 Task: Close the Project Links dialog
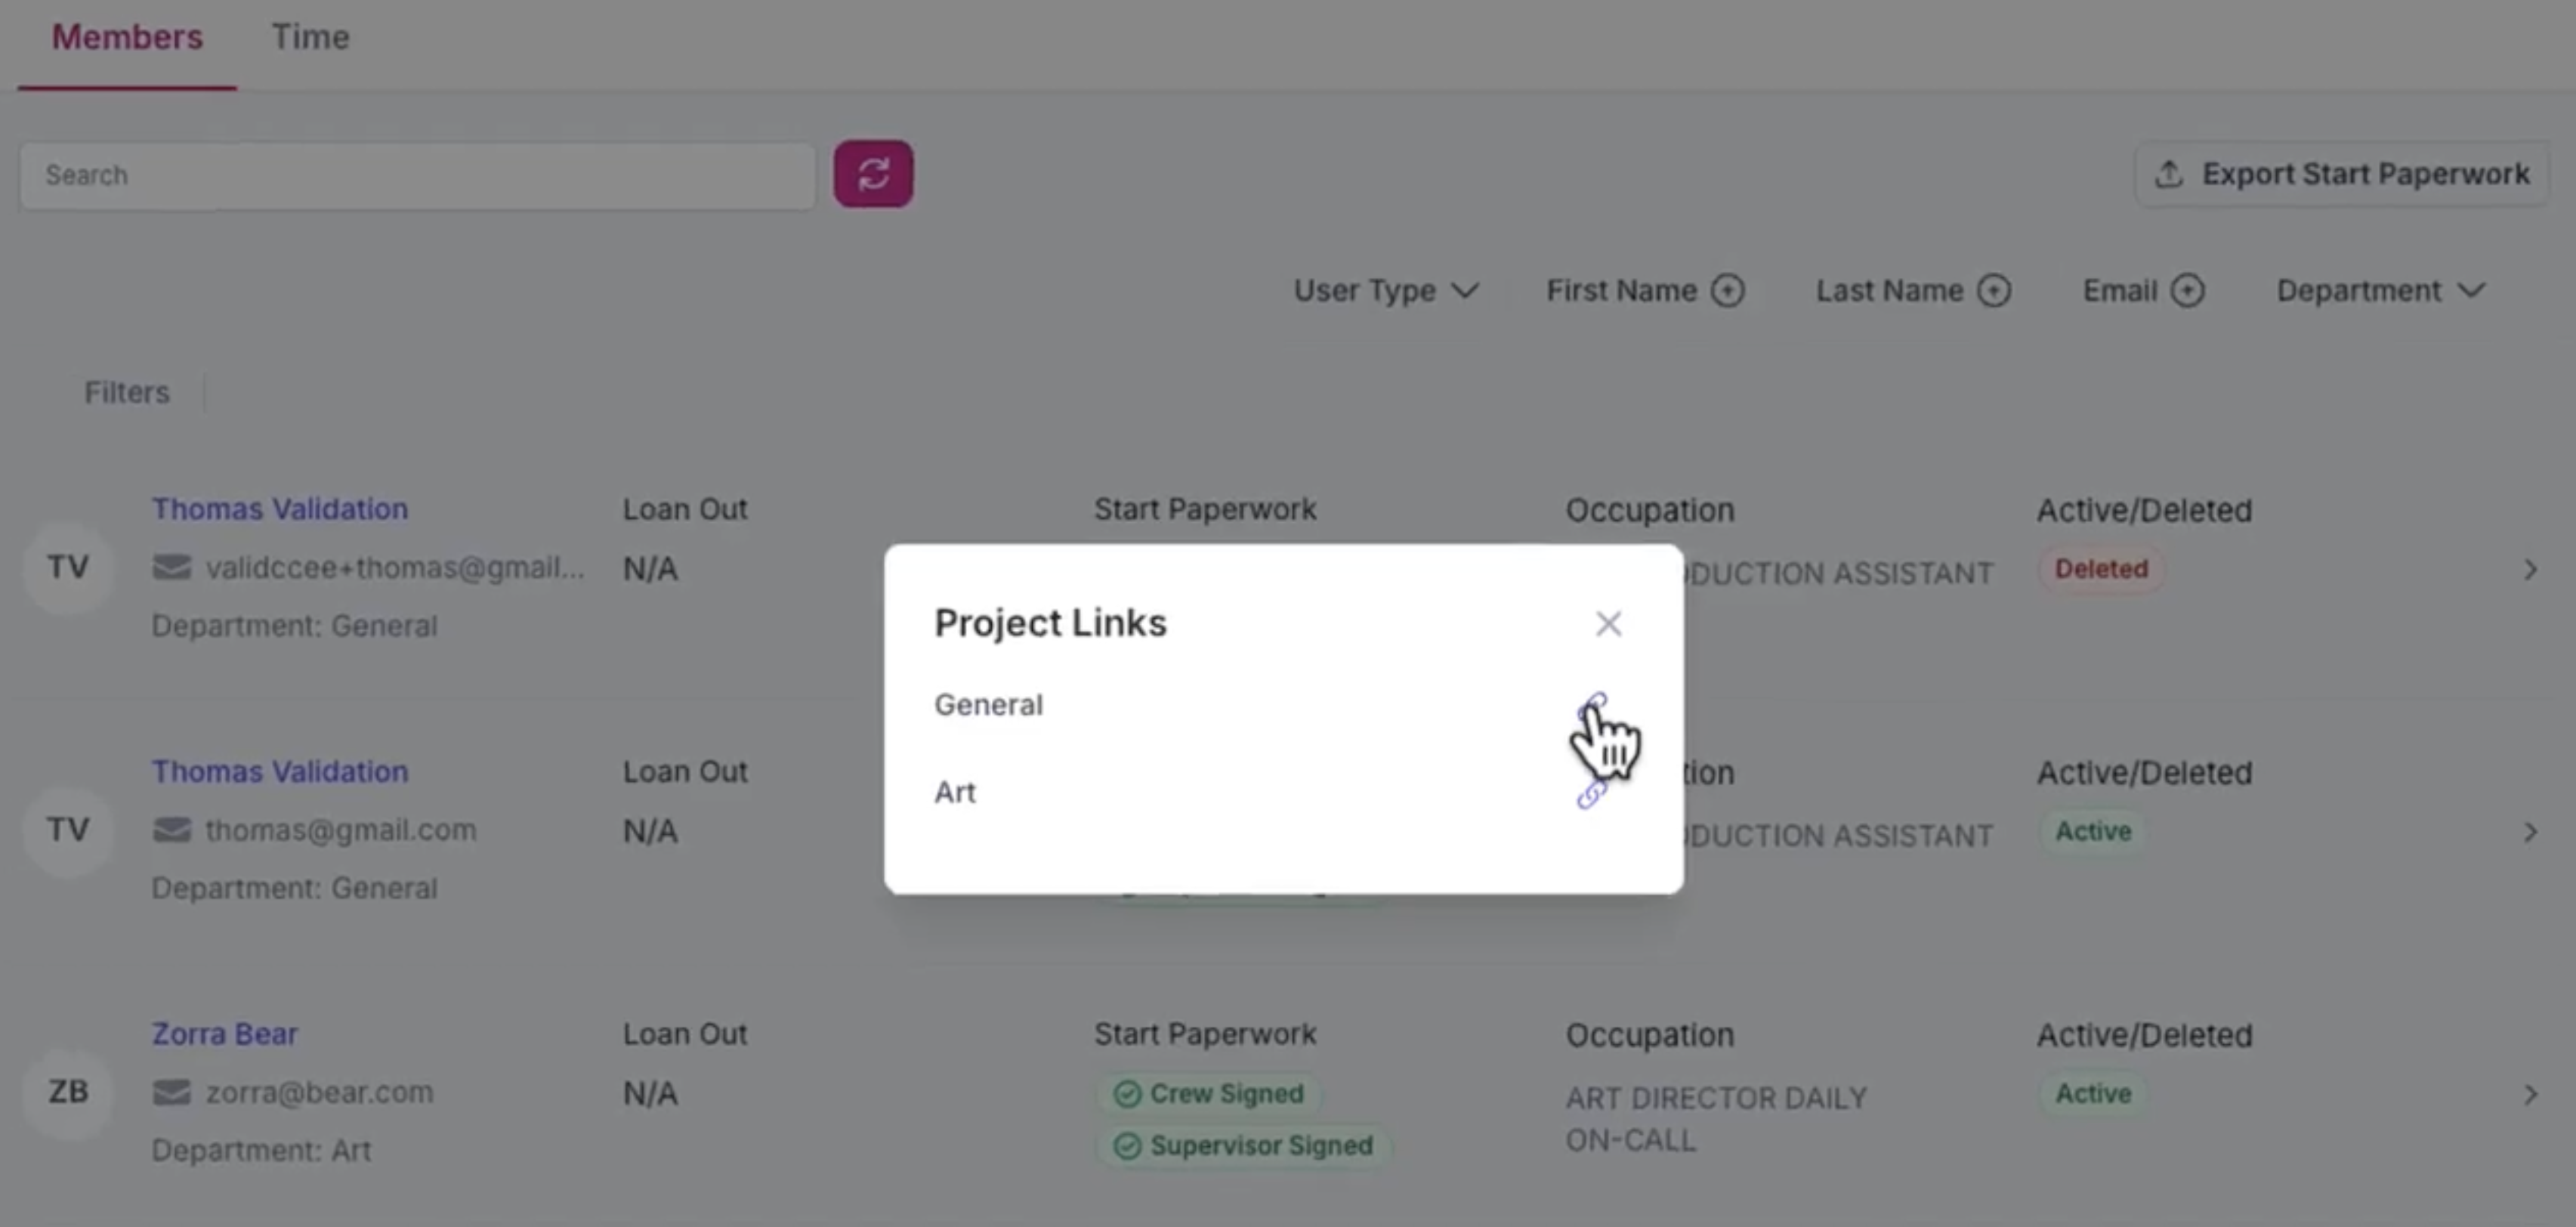click(x=1608, y=624)
